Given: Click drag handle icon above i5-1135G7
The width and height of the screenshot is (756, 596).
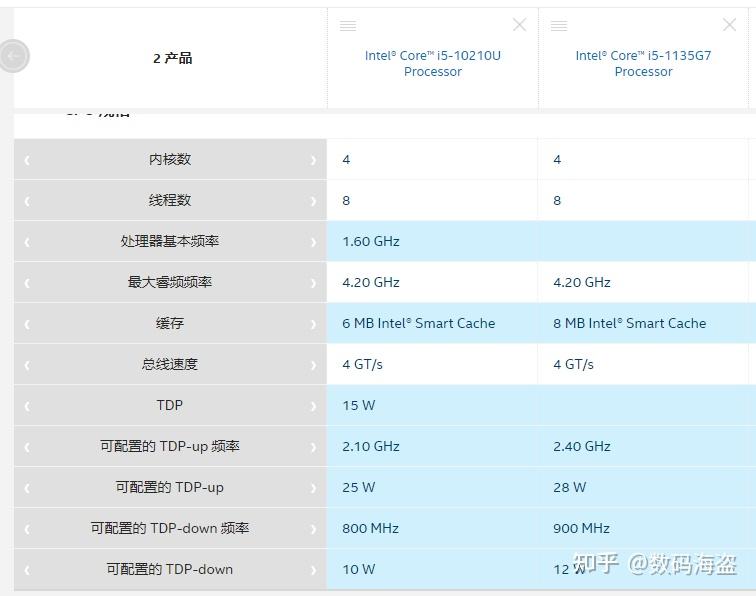Looking at the screenshot, I should (x=559, y=26).
